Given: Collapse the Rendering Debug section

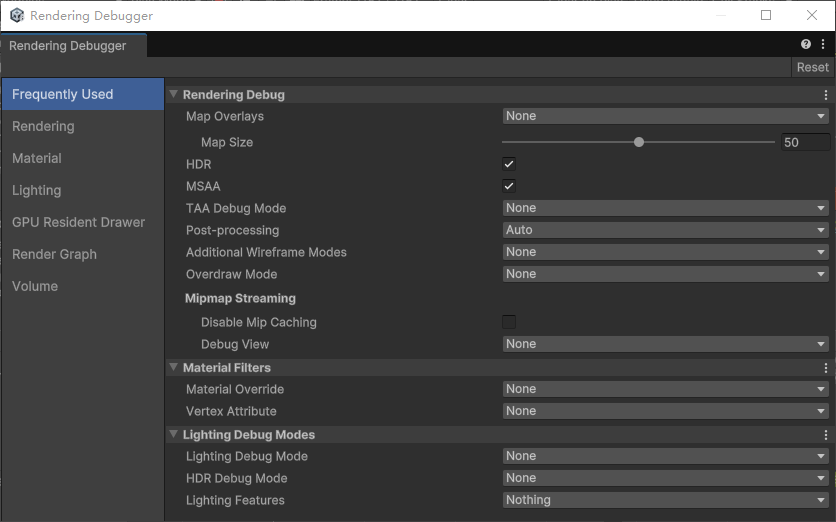Looking at the screenshot, I should click(x=174, y=95).
